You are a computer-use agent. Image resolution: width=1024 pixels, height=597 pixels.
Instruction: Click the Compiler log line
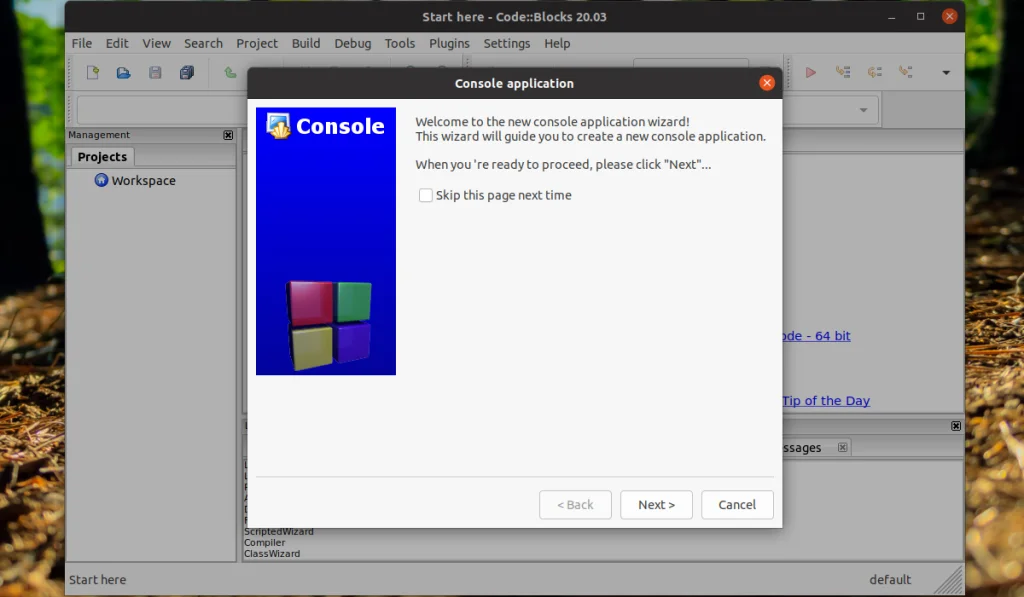pyautogui.click(x=264, y=543)
